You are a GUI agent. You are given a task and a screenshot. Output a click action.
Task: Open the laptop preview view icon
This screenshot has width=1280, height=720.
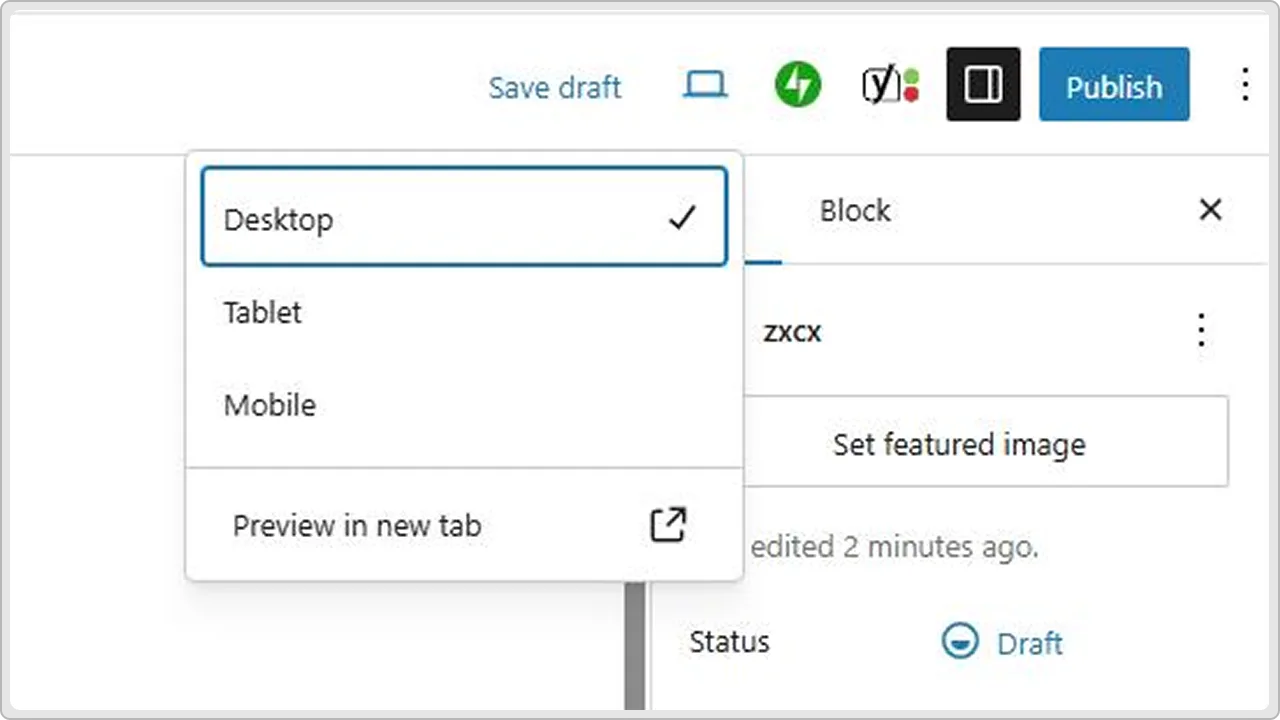[705, 86]
